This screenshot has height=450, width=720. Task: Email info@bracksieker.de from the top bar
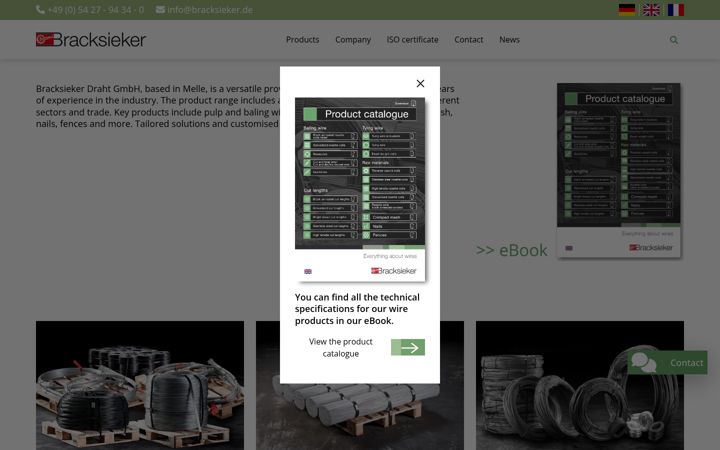coord(210,10)
